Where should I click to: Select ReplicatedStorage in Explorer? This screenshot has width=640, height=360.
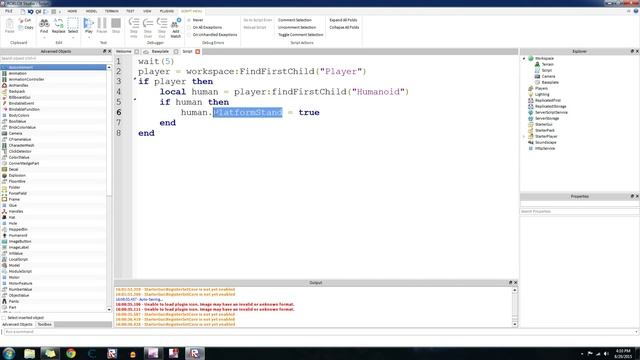pyautogui.click(x=551, y=107)
